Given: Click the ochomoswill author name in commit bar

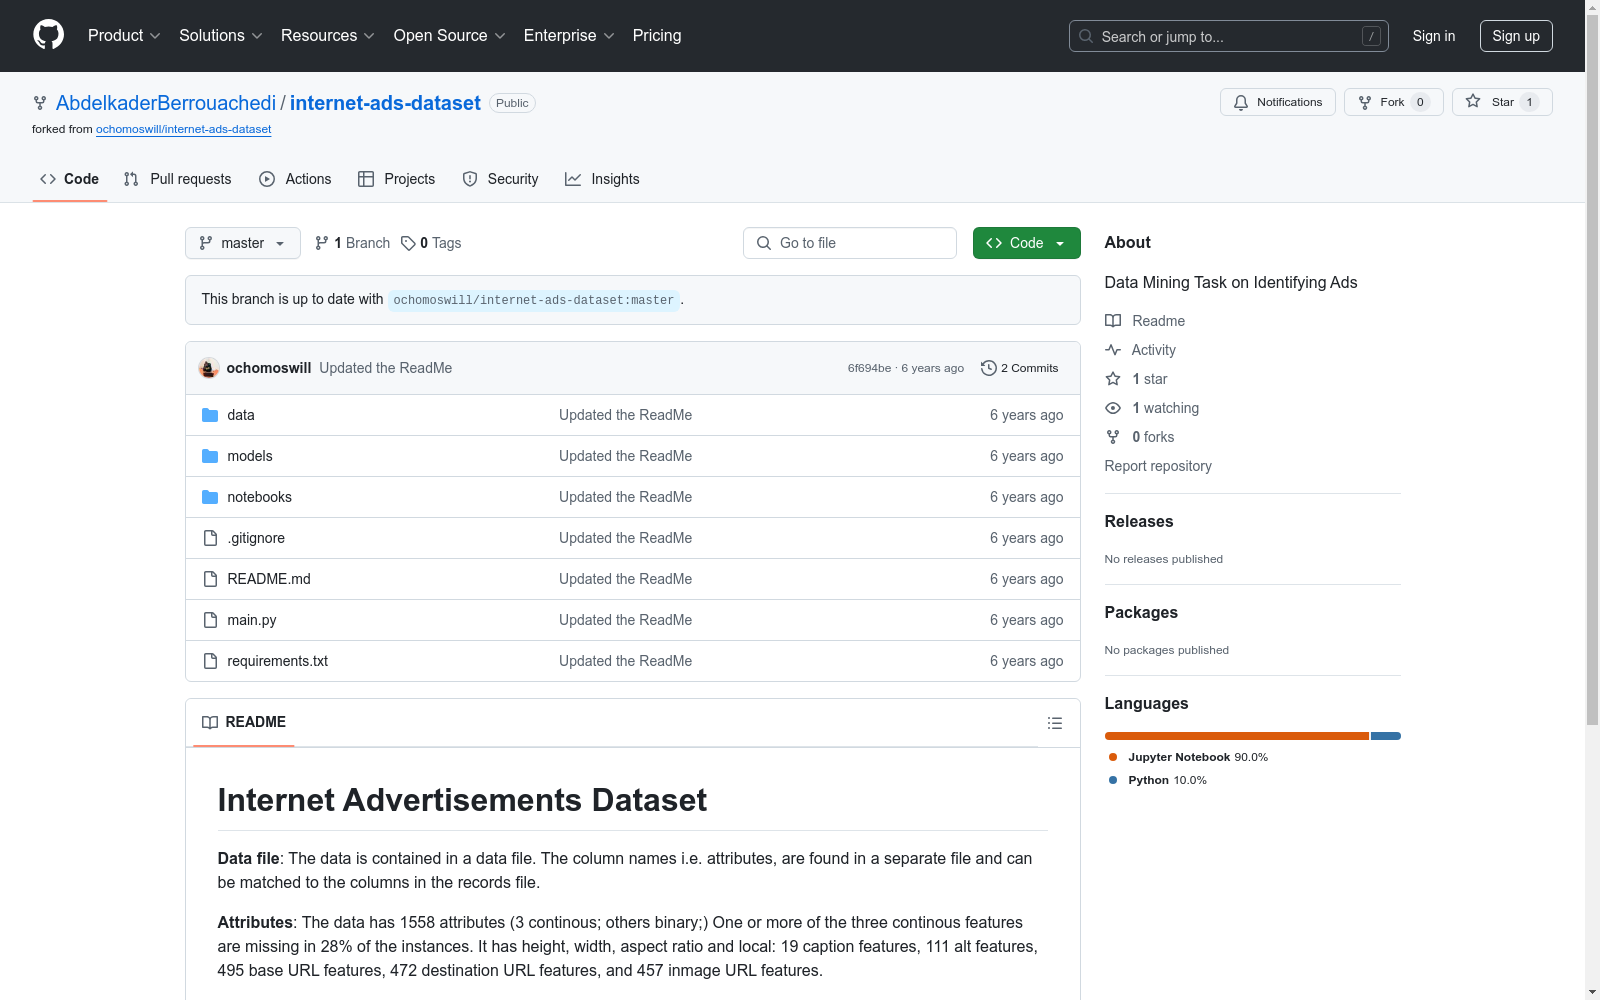Looking at the screenshot, I should click(x=269, y=368).
